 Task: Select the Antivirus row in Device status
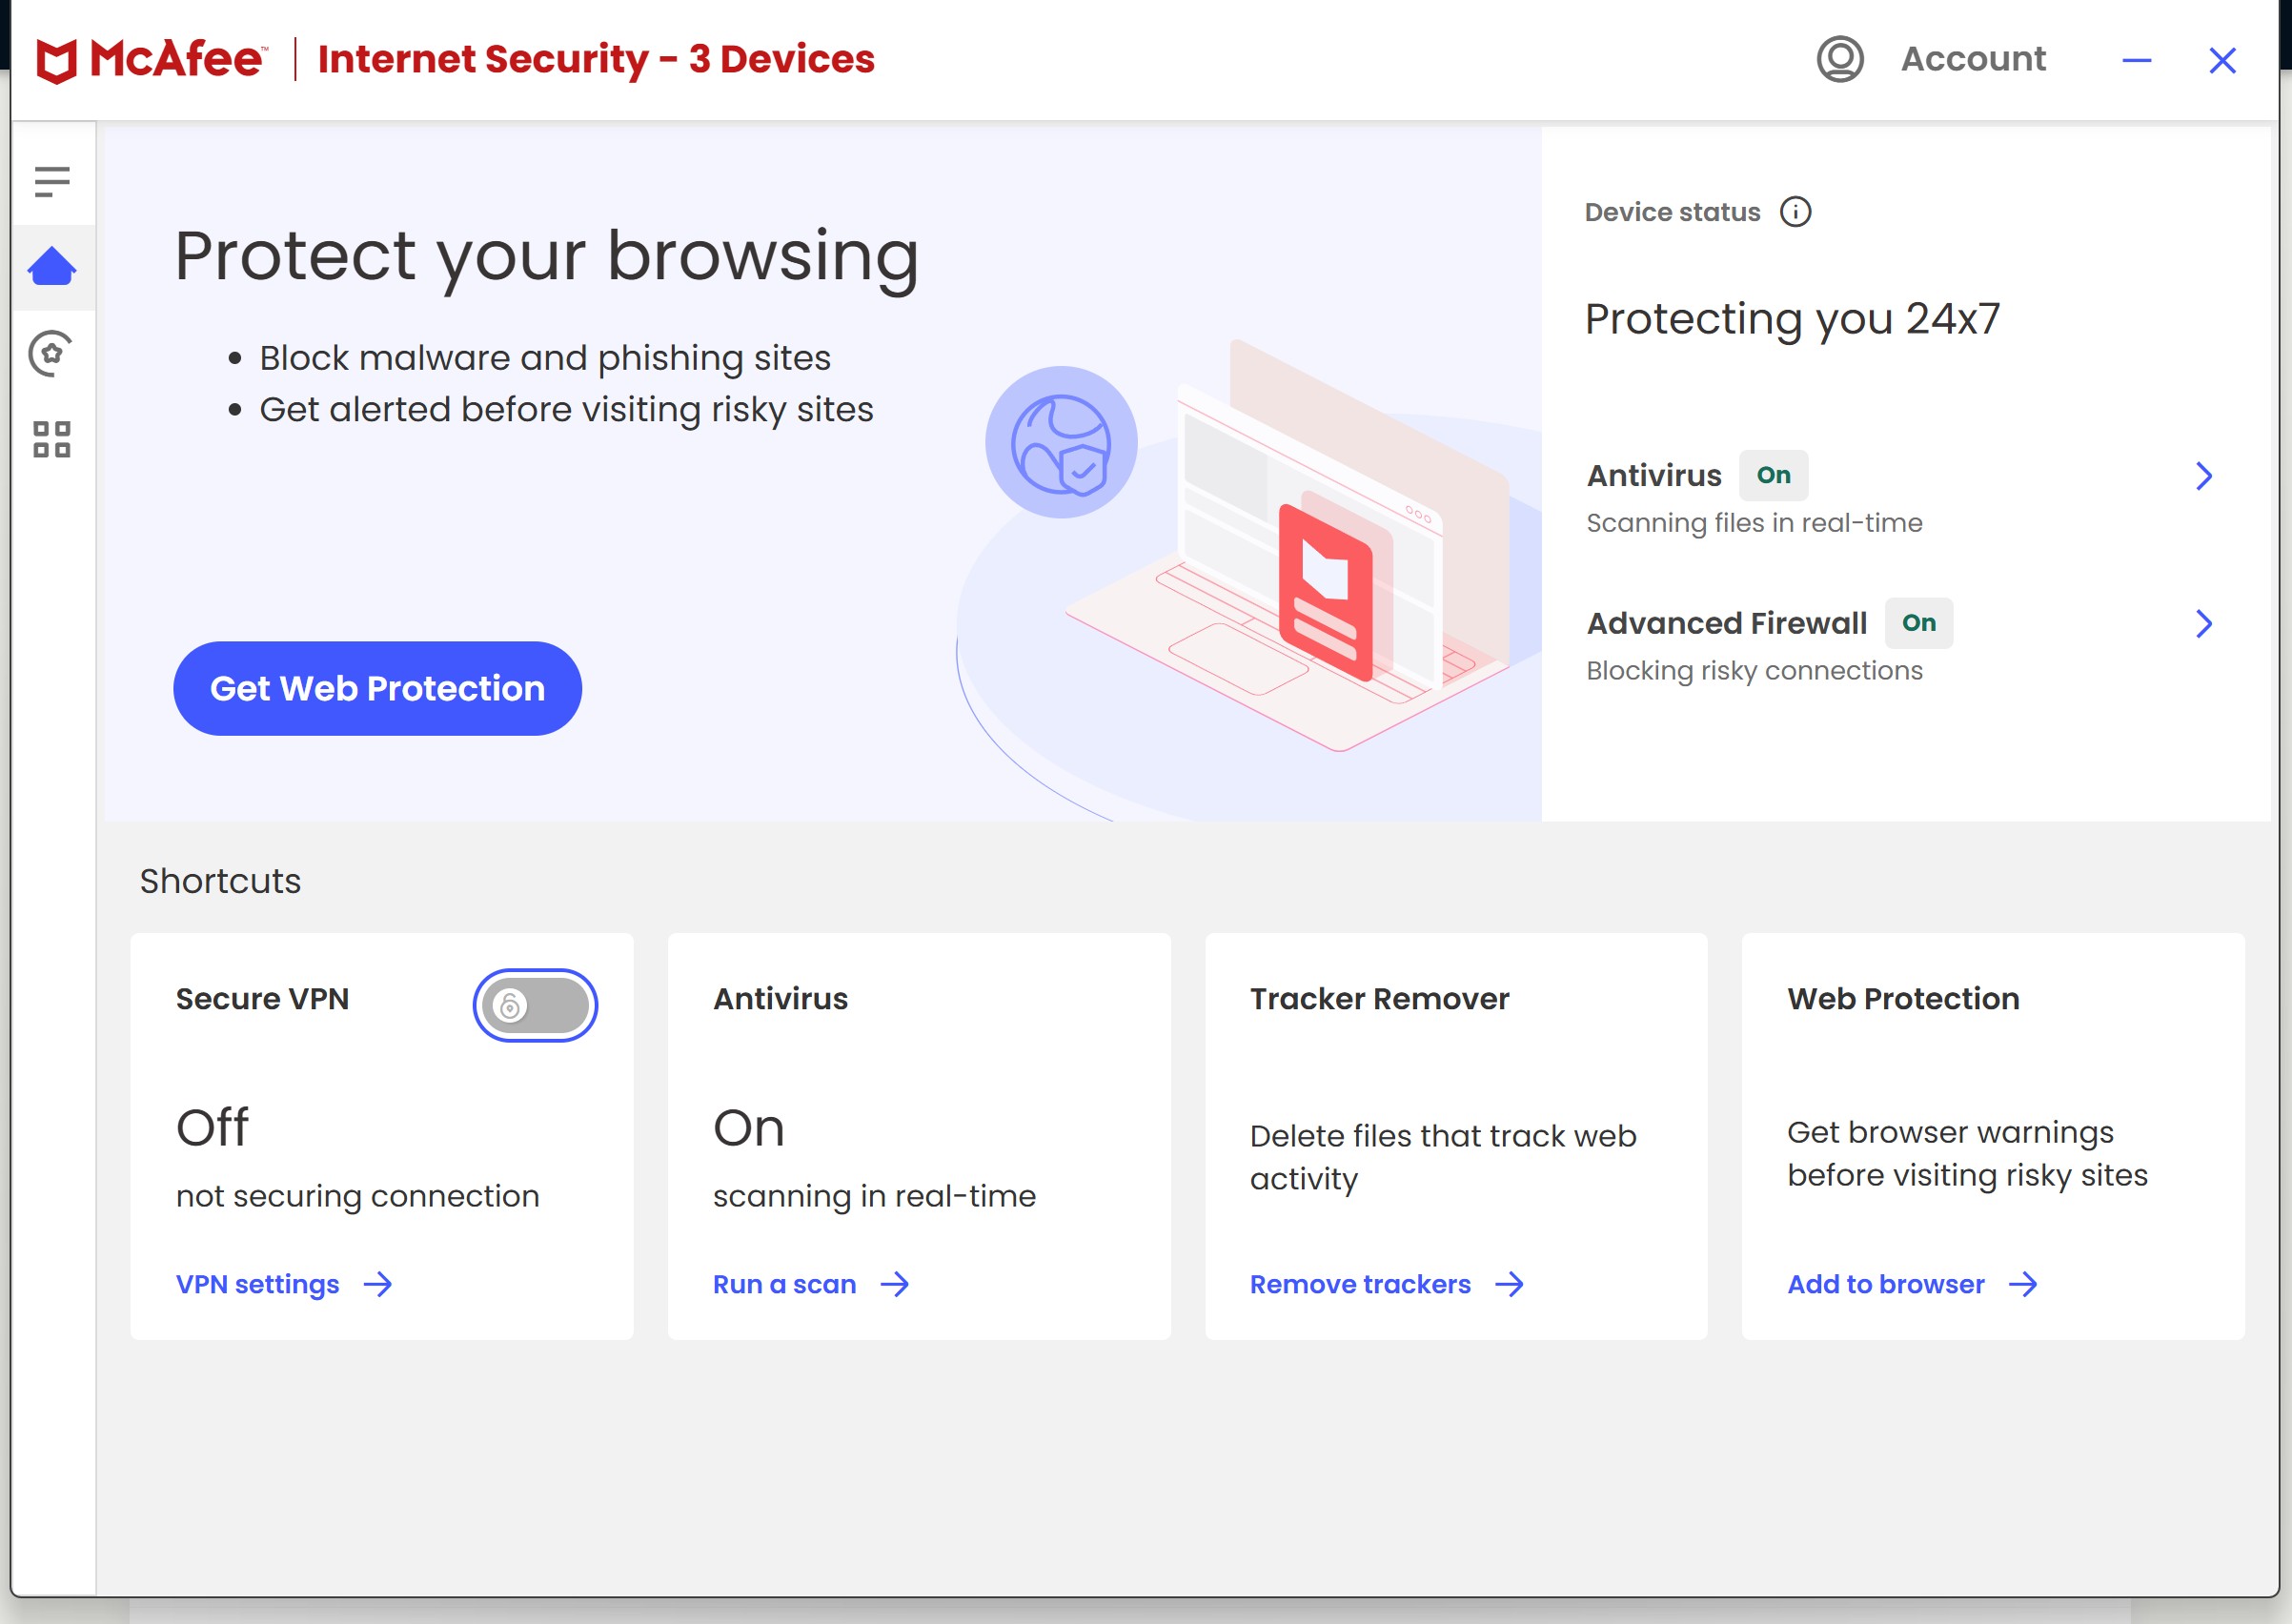pos(1902,497)
